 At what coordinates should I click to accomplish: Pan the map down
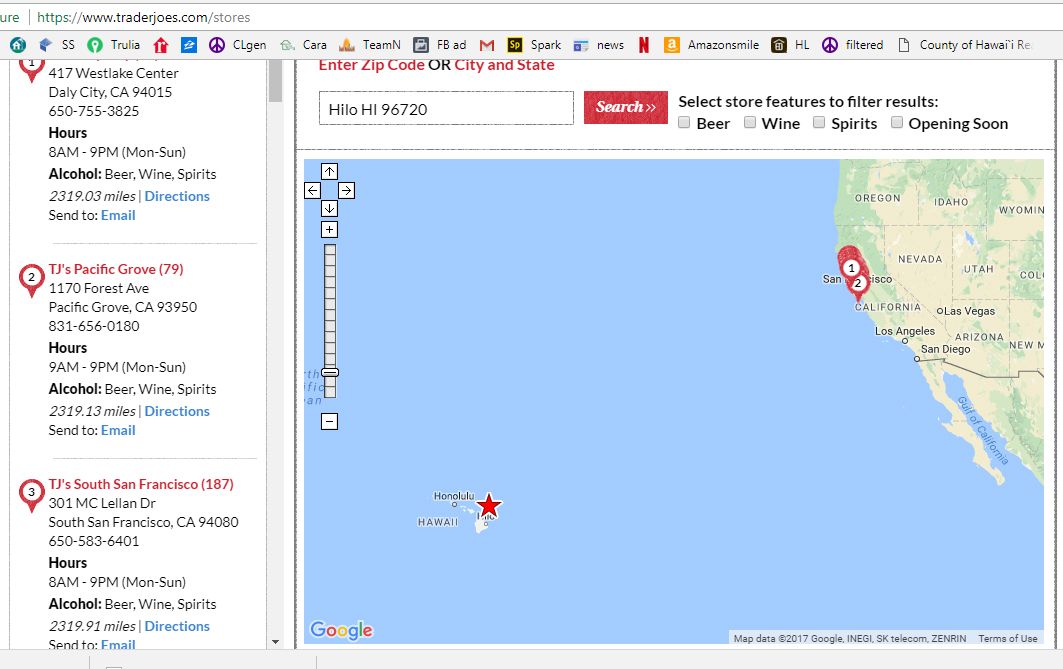(x=329, y=208)
